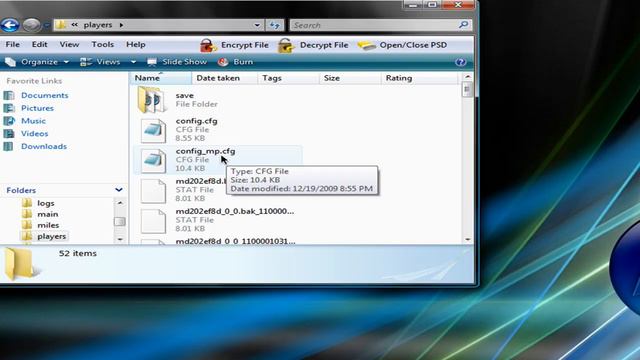640x360 pixels.
Task: Sort by the Date taken column
Action: (224, 78)
